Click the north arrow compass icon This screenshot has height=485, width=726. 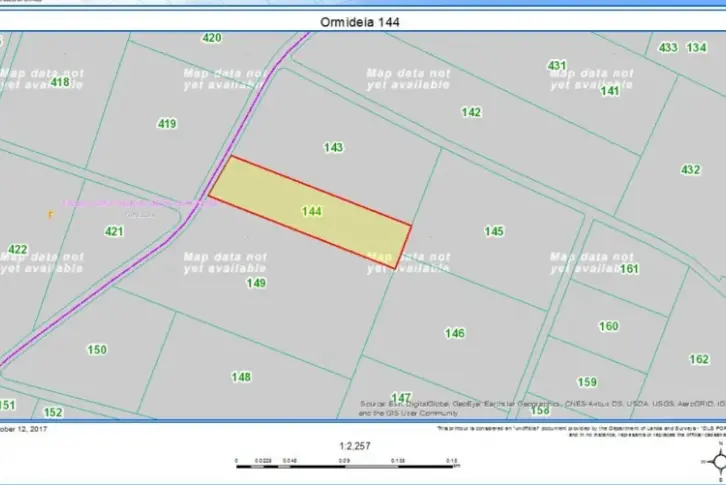coord(716,463)
